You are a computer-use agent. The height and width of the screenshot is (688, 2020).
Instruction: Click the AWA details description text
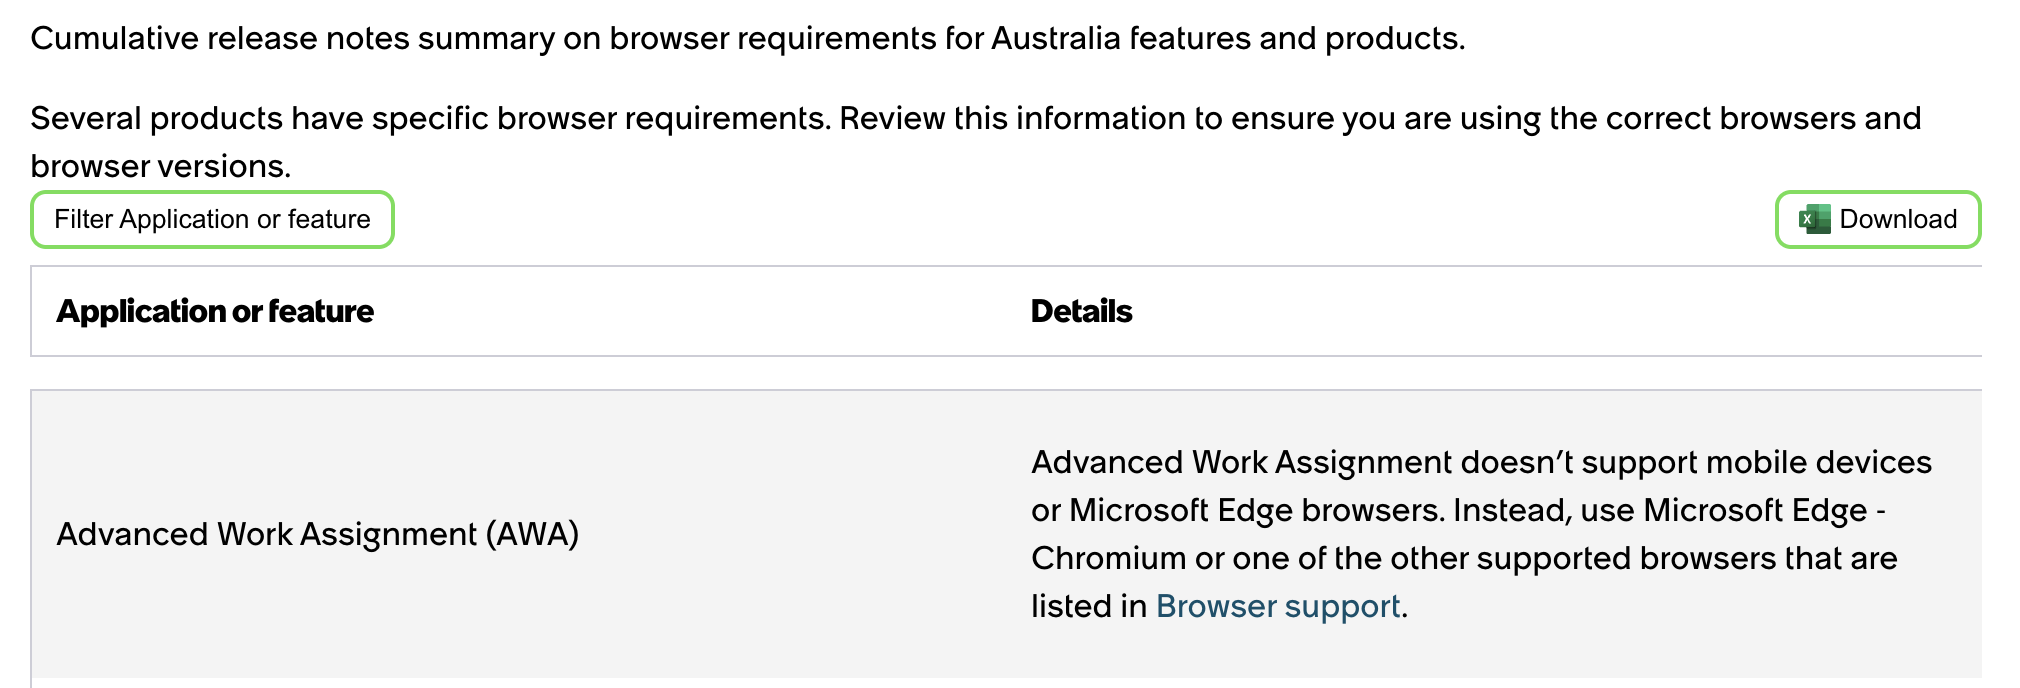point(1482,534)
